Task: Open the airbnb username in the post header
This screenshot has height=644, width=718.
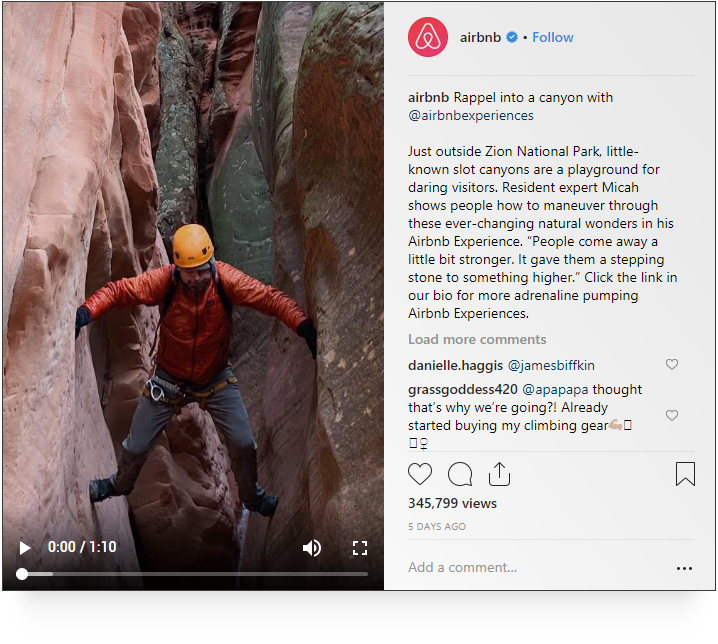Action: [480, 37]
